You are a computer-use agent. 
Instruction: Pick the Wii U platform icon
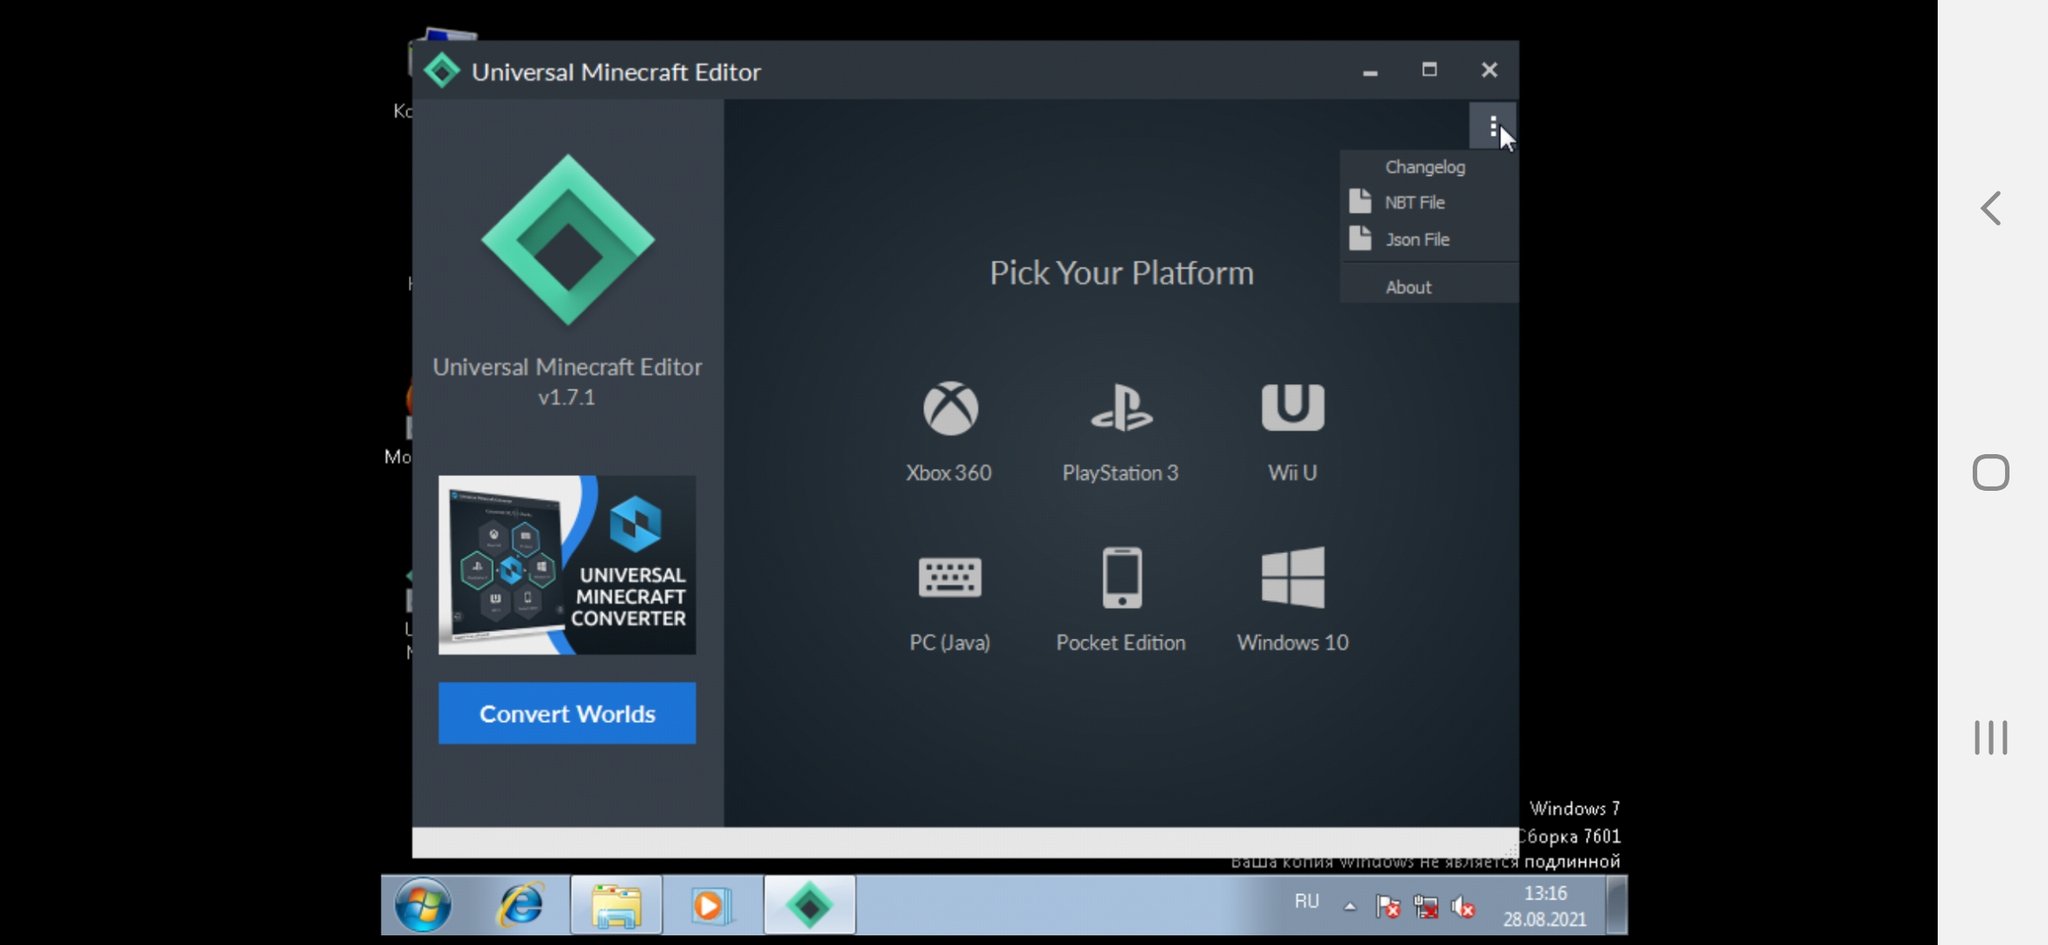1293,407
